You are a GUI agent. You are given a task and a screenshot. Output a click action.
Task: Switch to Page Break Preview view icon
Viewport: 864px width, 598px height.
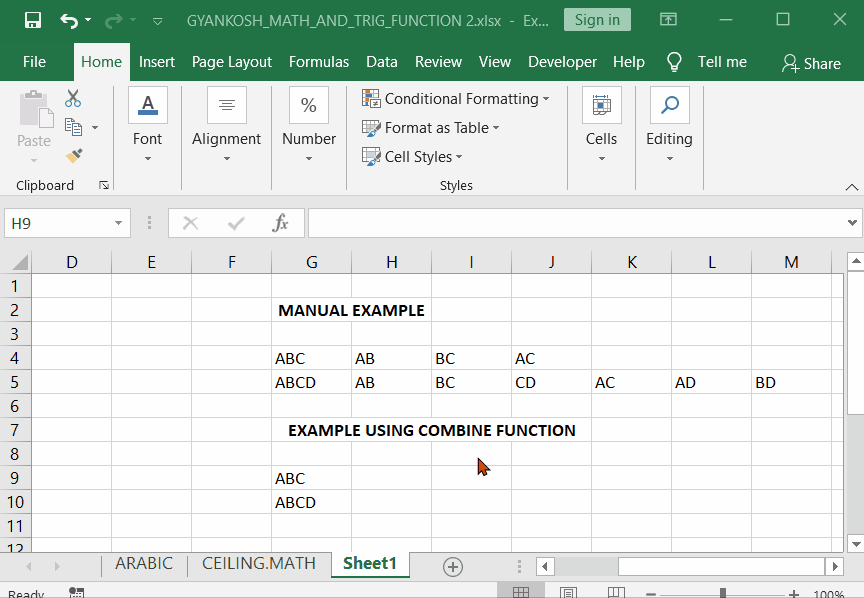coord(617,592)
